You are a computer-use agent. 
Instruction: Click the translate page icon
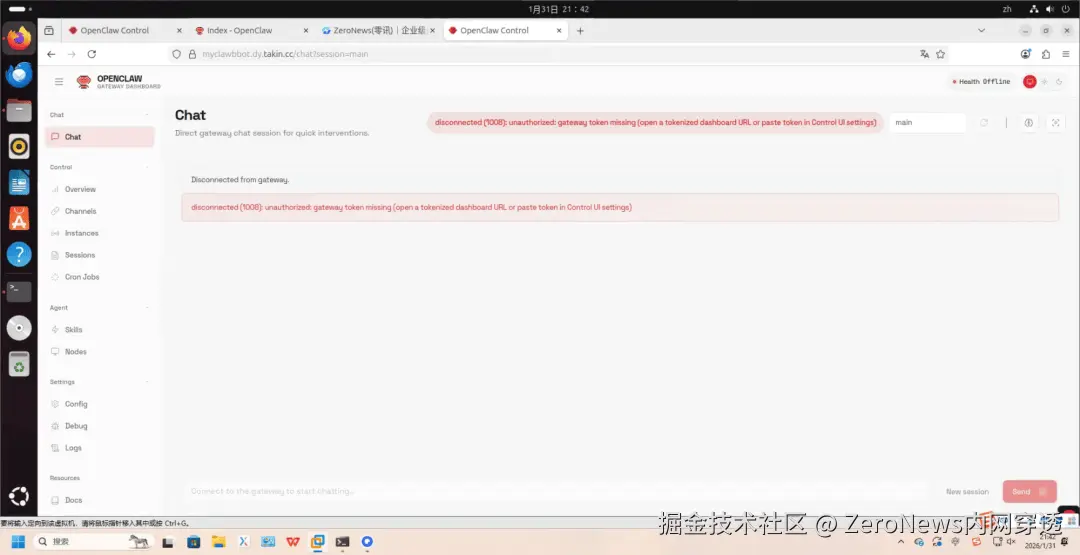click(924, 54)
